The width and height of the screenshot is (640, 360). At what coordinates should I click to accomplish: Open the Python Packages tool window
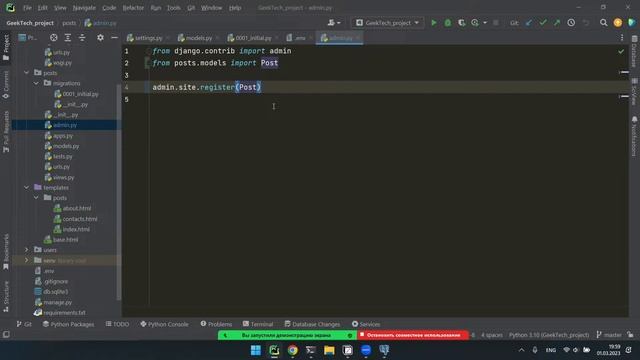[x=68, y=324]
